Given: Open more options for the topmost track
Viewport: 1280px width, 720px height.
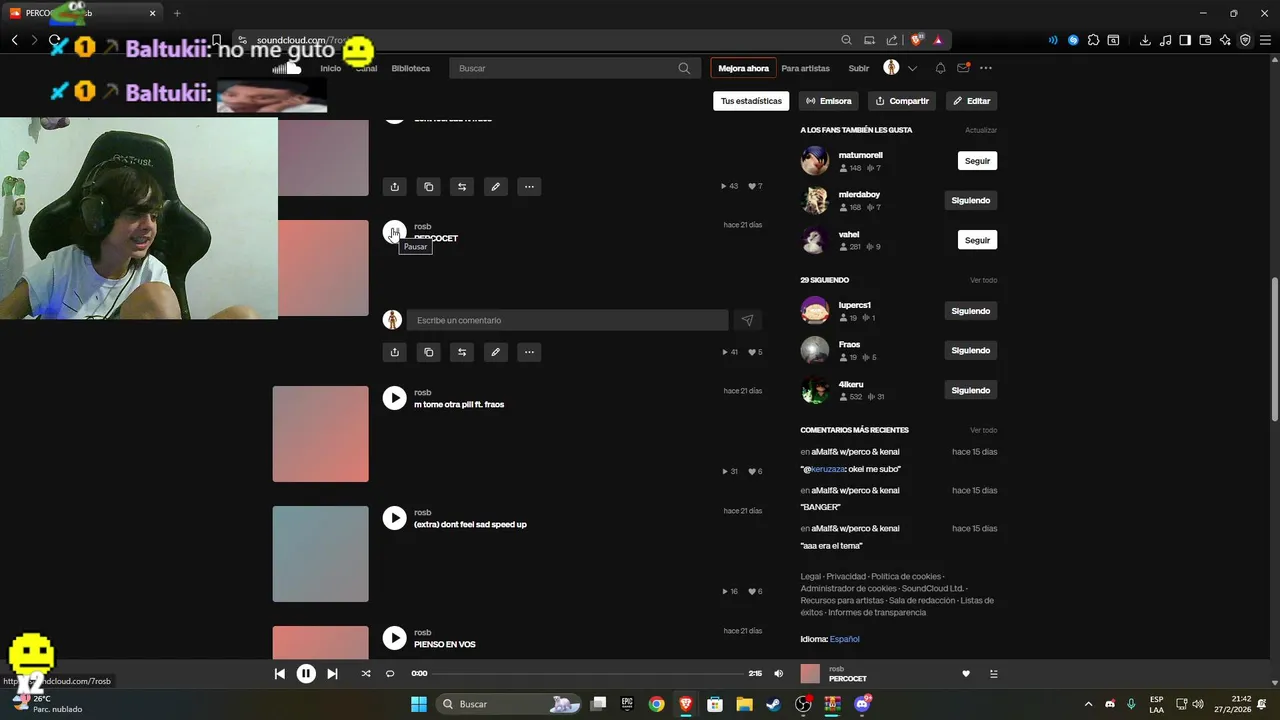Looking at the screenshot, I should 529,187.
